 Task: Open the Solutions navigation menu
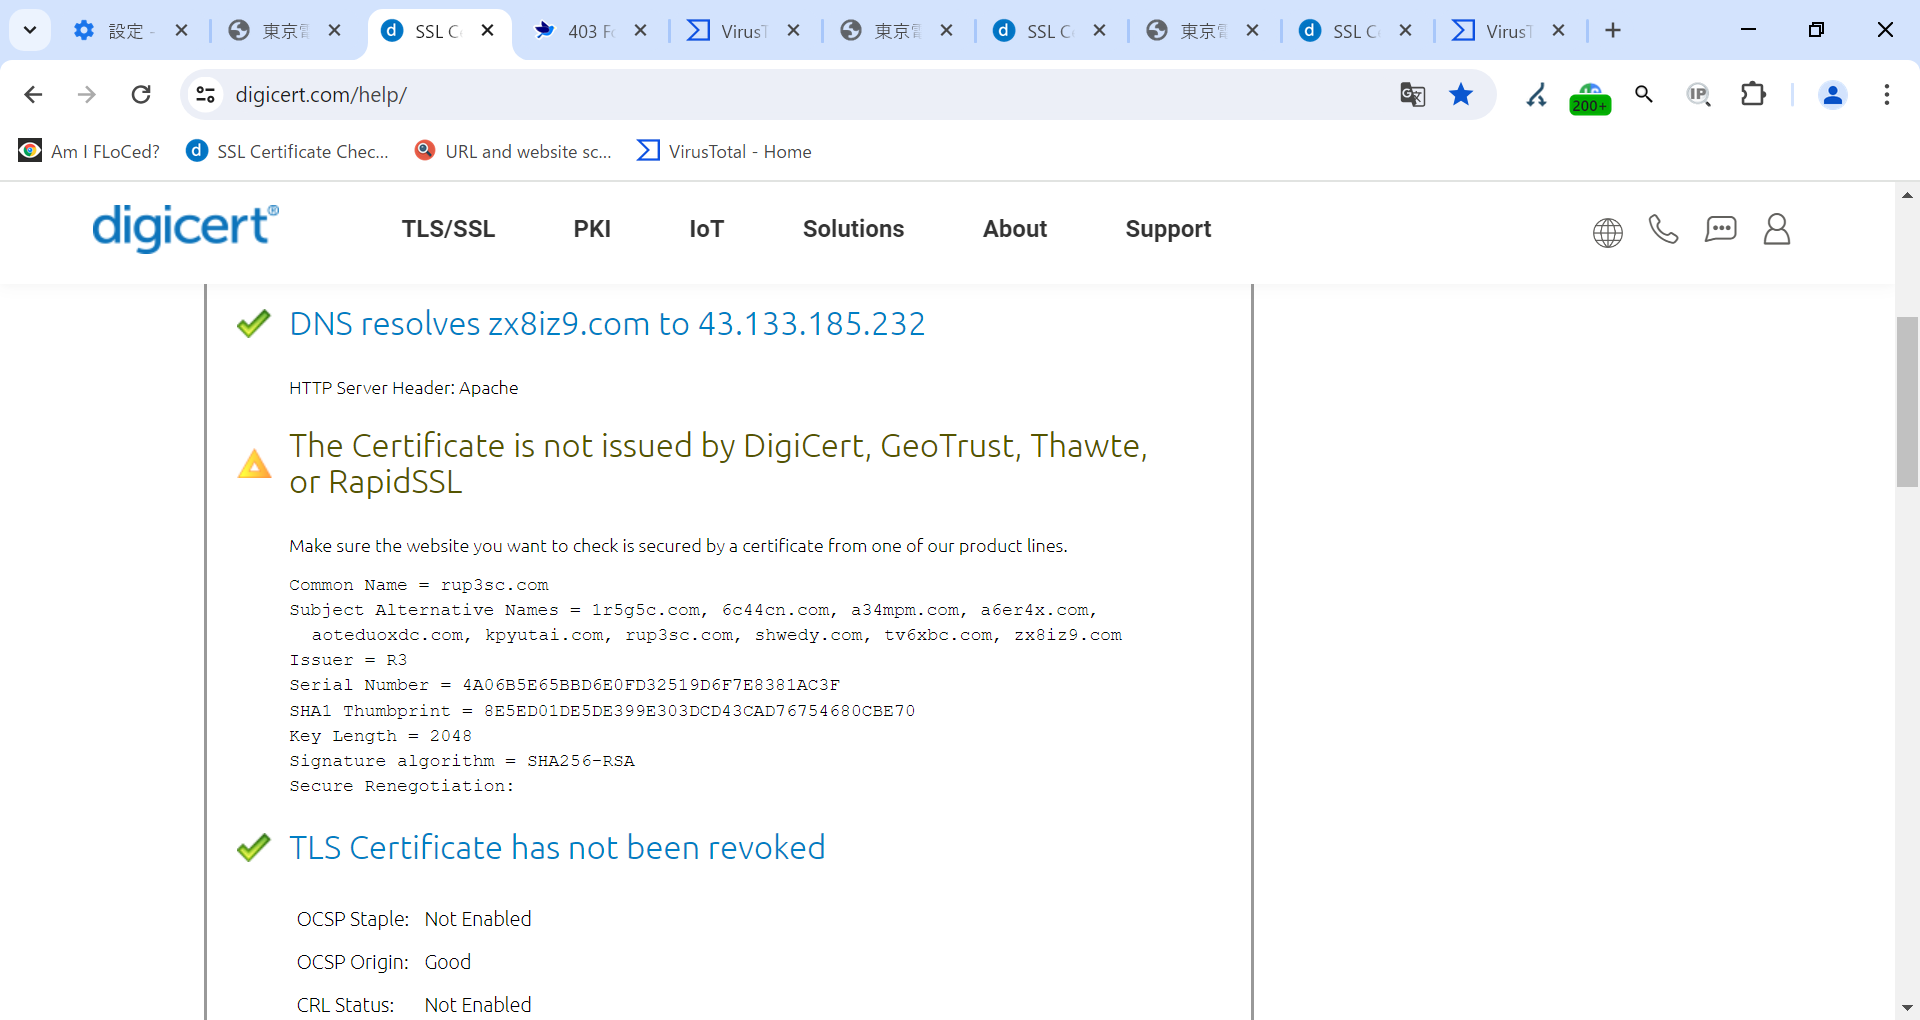[853, 229]
